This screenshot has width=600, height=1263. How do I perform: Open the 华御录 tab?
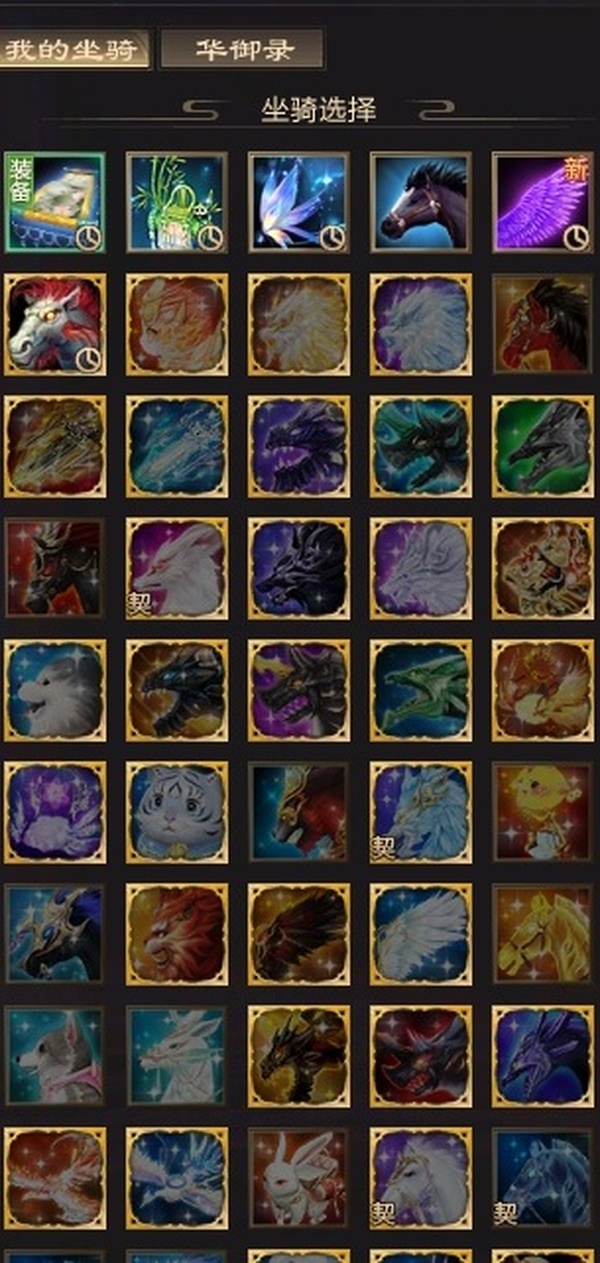[242, 49]
